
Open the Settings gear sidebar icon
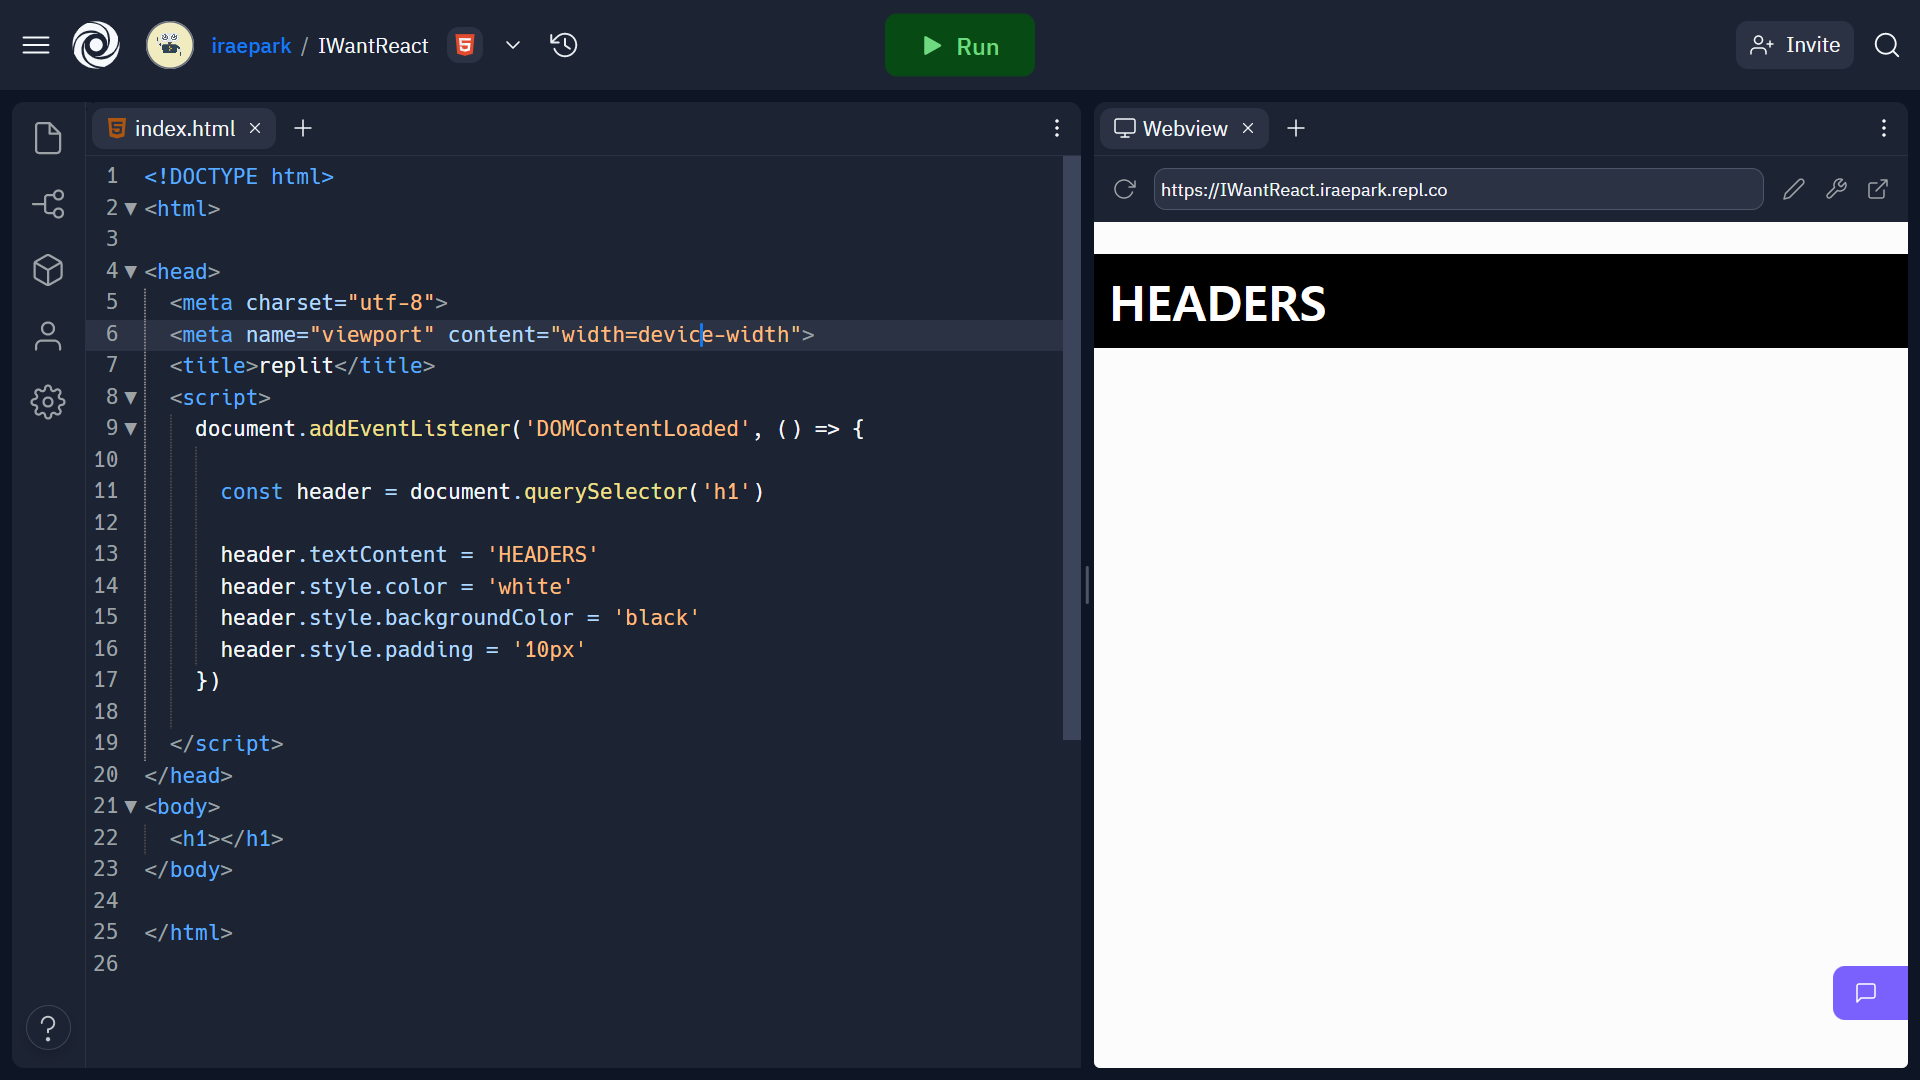pos(48,402)
